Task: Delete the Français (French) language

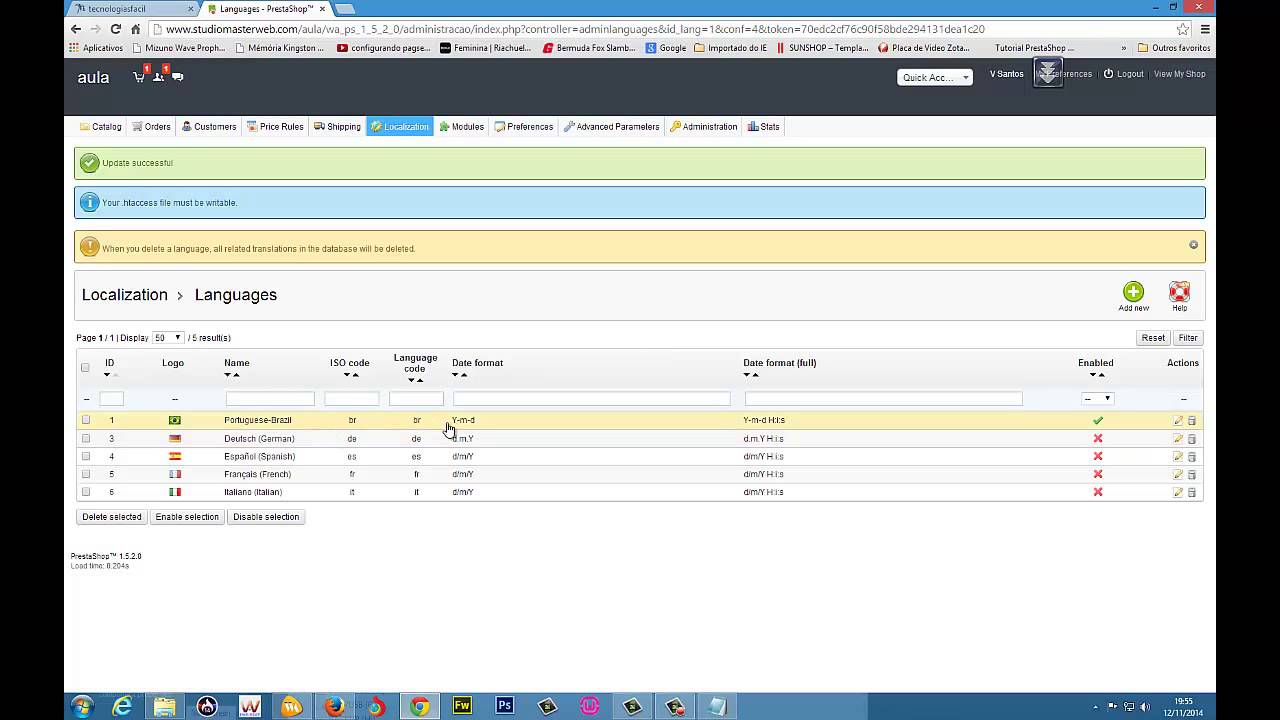Action: pos(1192,475)
